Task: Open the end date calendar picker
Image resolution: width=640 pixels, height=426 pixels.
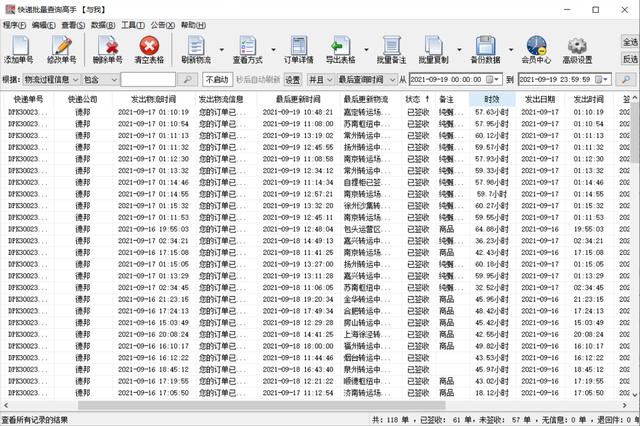Action: coord(602,79)
